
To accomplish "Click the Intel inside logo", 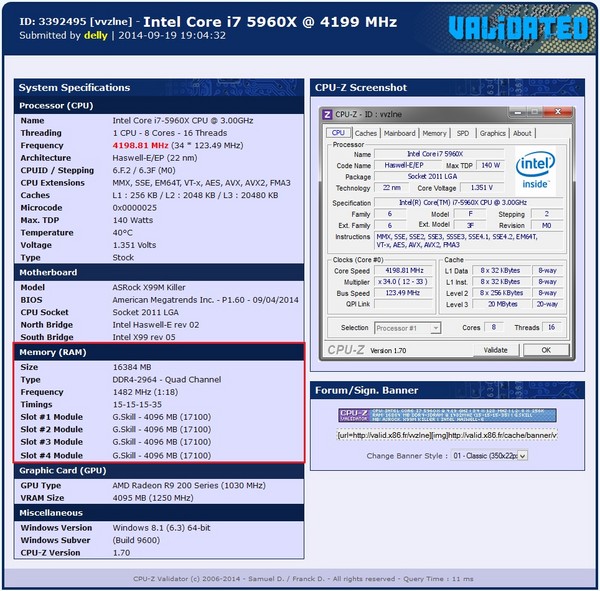I will click(x=535, y=170).
